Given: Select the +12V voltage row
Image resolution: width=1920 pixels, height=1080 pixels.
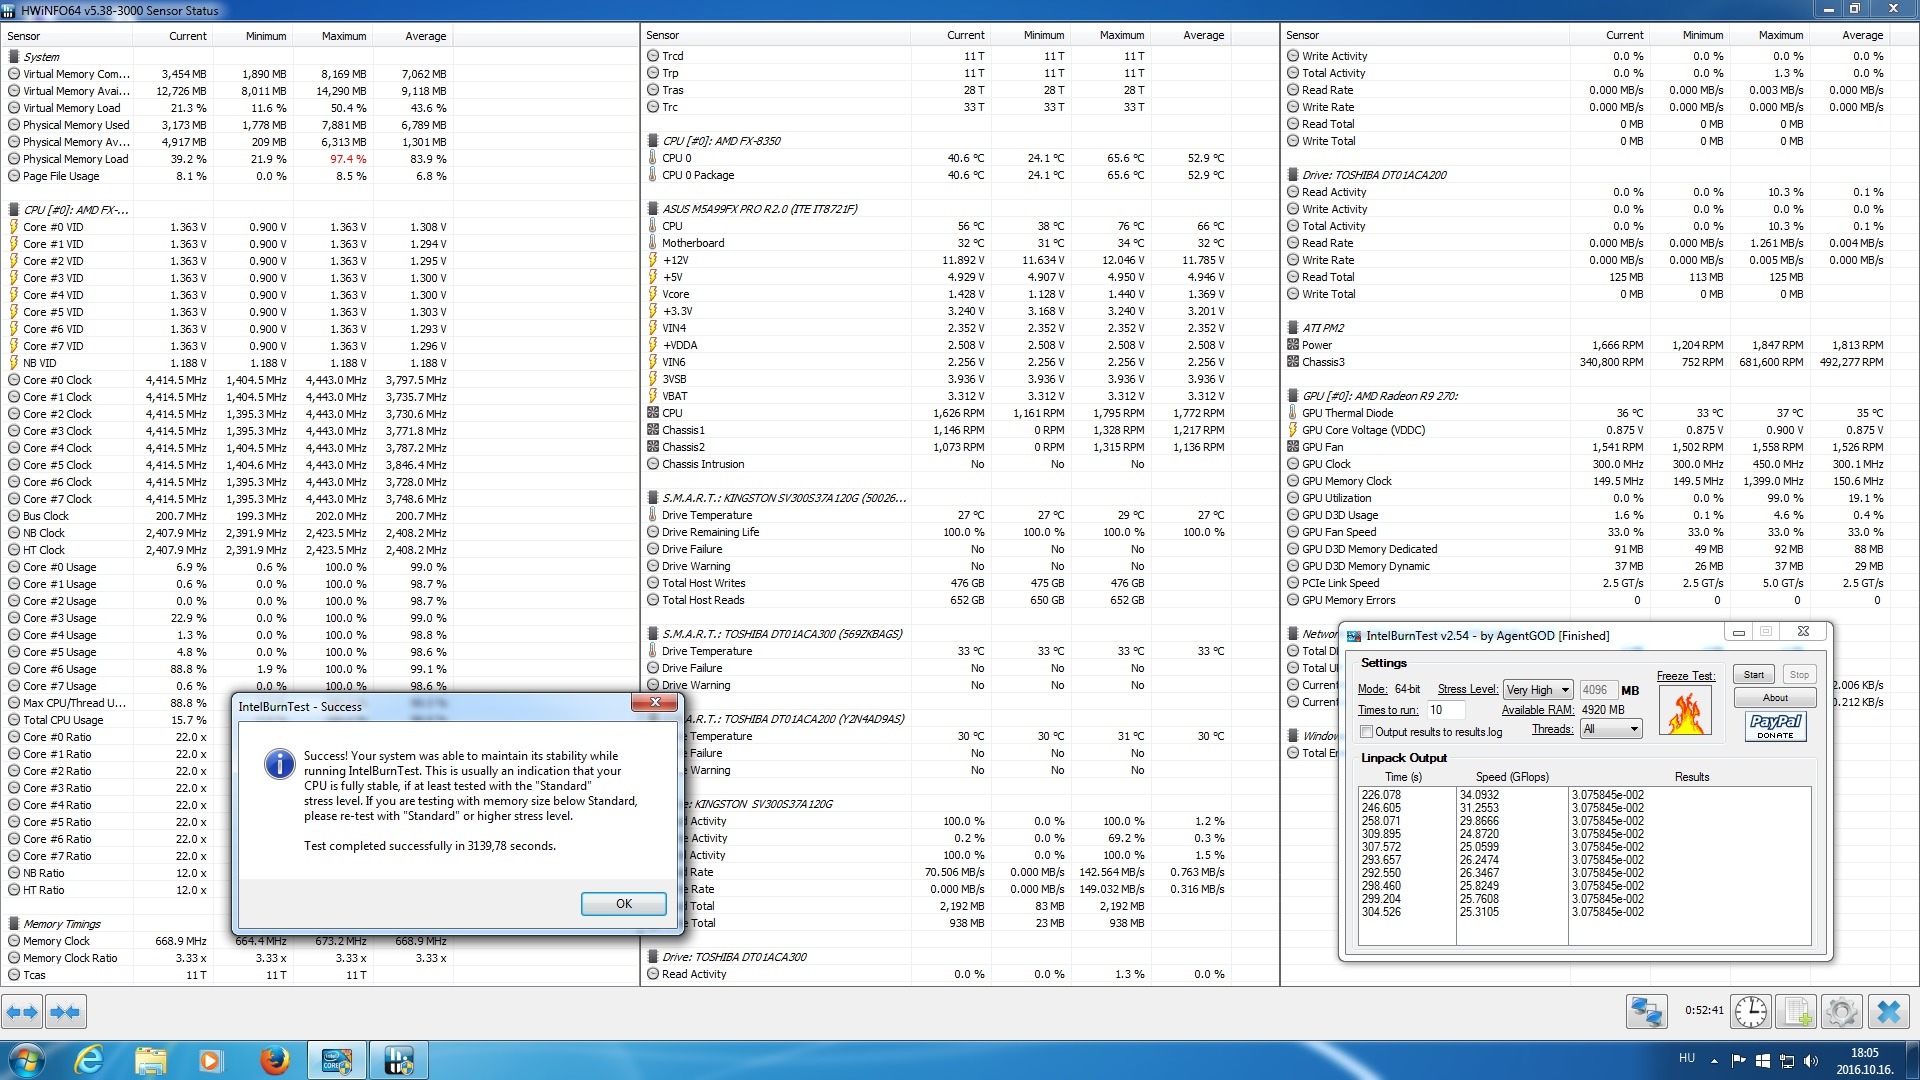Looking at the screenshot, I should [x=937, y=260].
